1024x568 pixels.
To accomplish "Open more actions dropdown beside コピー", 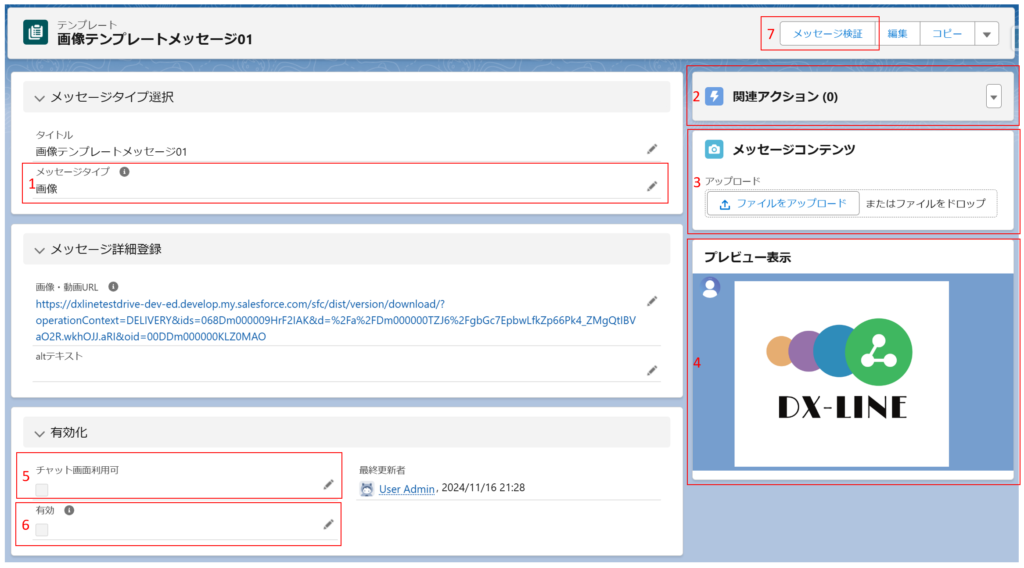I will pos(986,34).
